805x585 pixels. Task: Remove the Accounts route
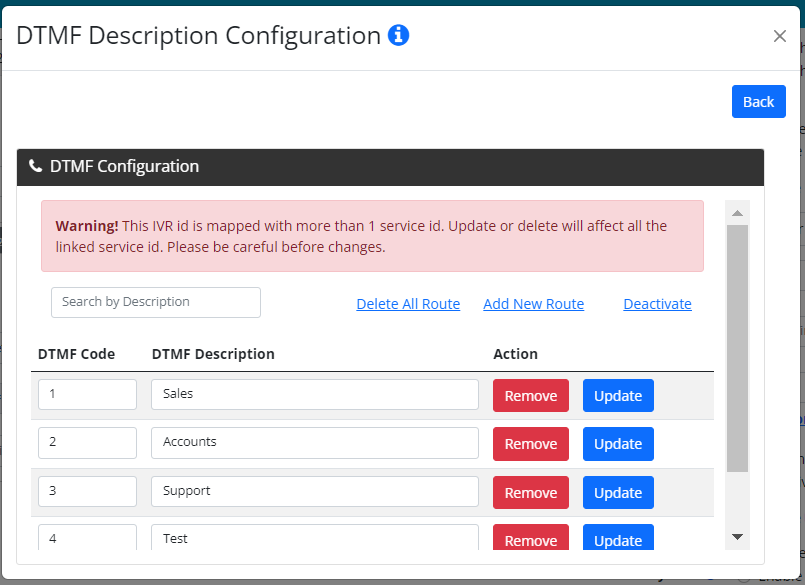tap(531, 444)
